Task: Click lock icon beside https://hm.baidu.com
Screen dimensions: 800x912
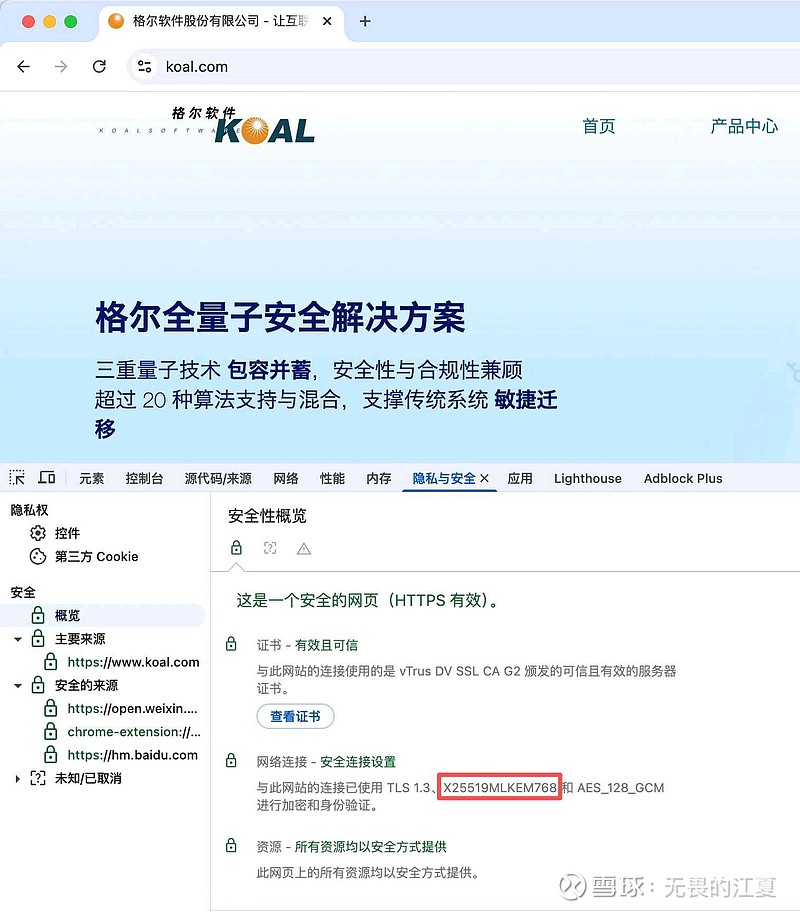Action: point(51,754)
